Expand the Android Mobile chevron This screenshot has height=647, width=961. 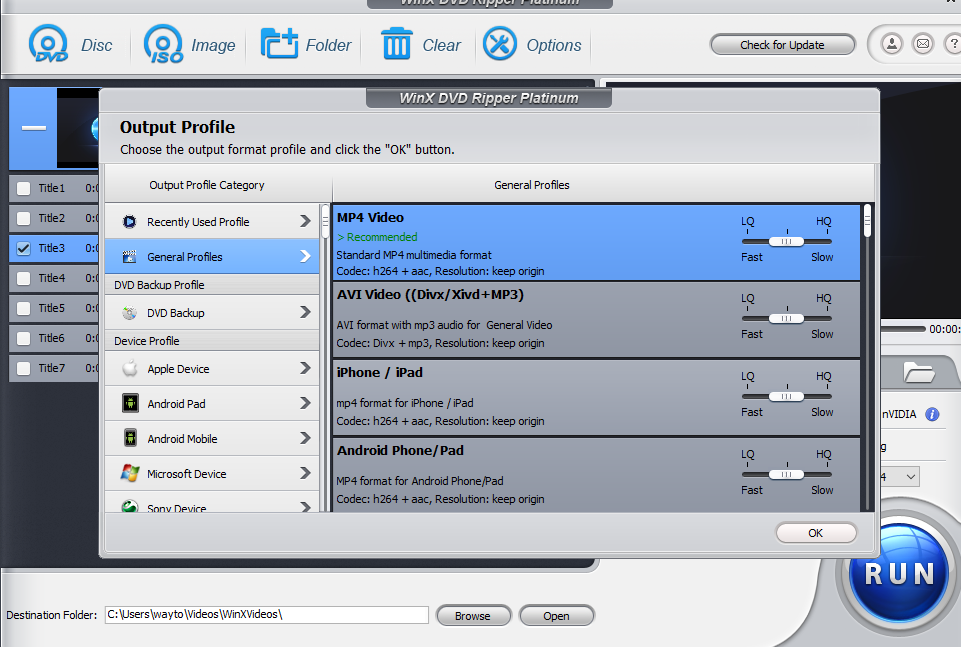305,438
